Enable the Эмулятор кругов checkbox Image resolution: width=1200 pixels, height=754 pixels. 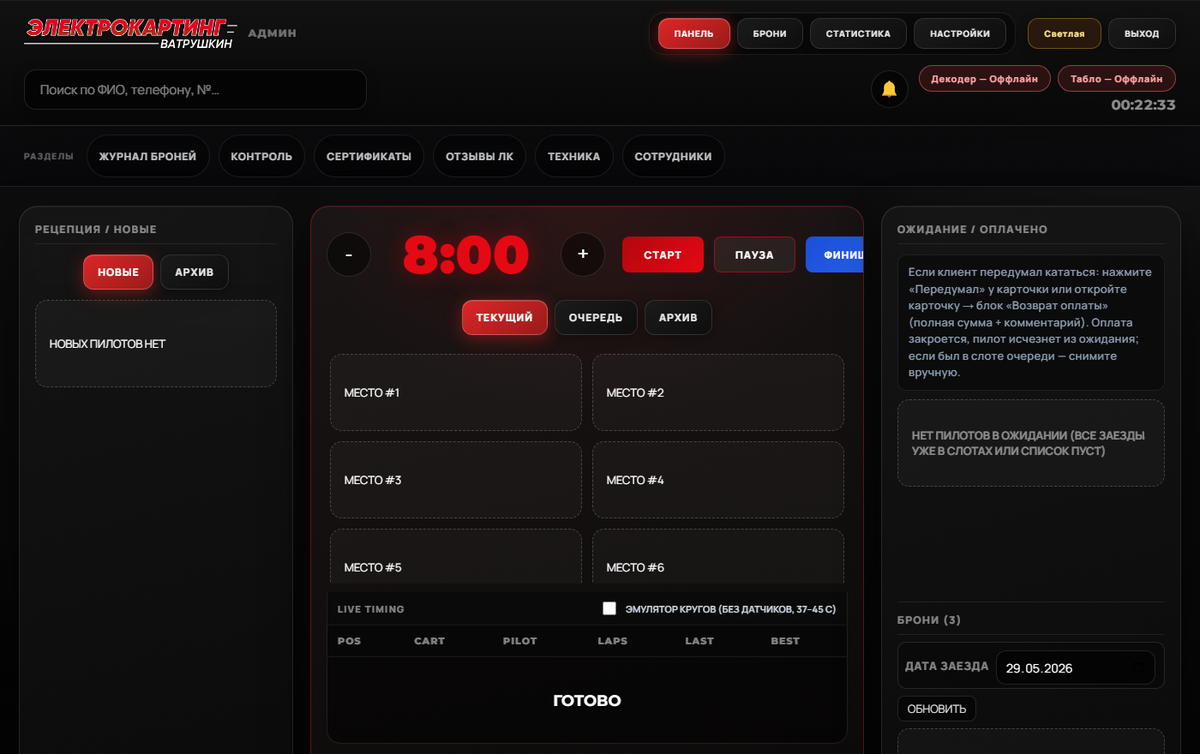tap(609, 608)
